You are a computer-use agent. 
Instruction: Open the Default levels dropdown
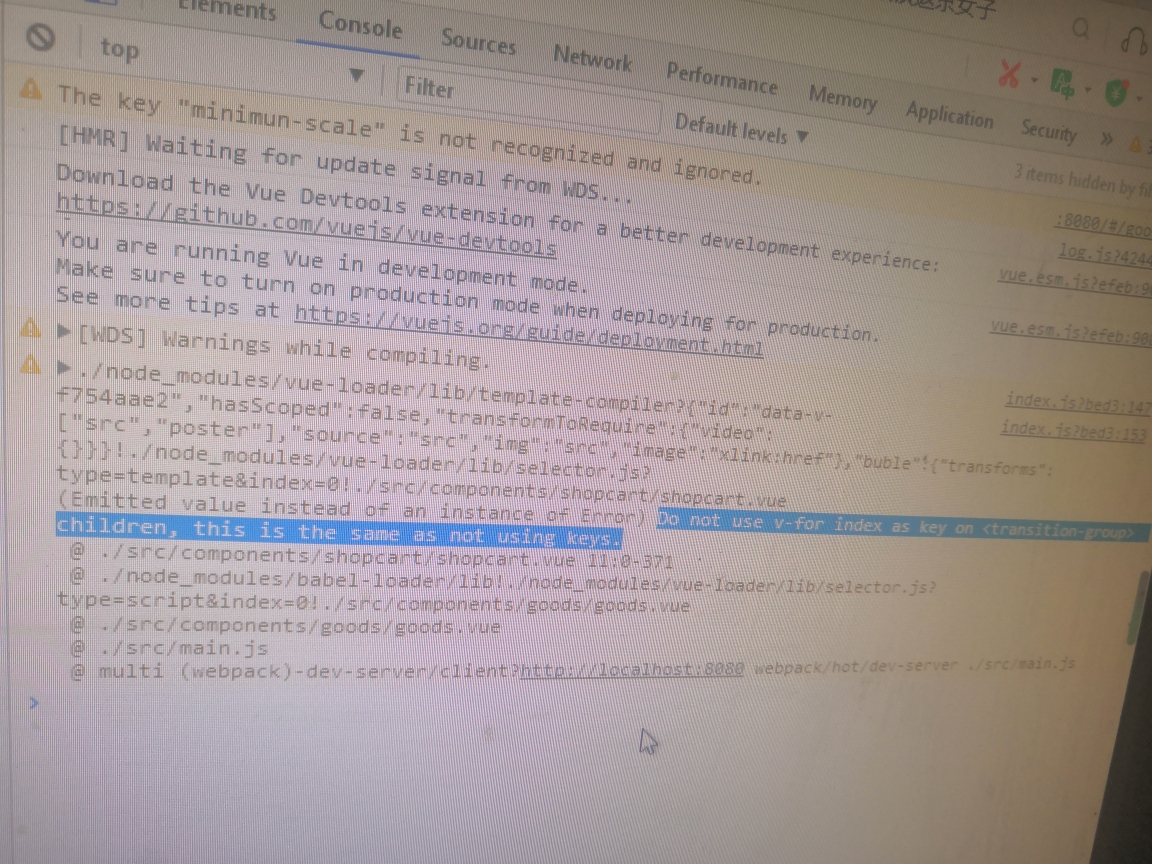pyautogui.click(x=742, y=130)
